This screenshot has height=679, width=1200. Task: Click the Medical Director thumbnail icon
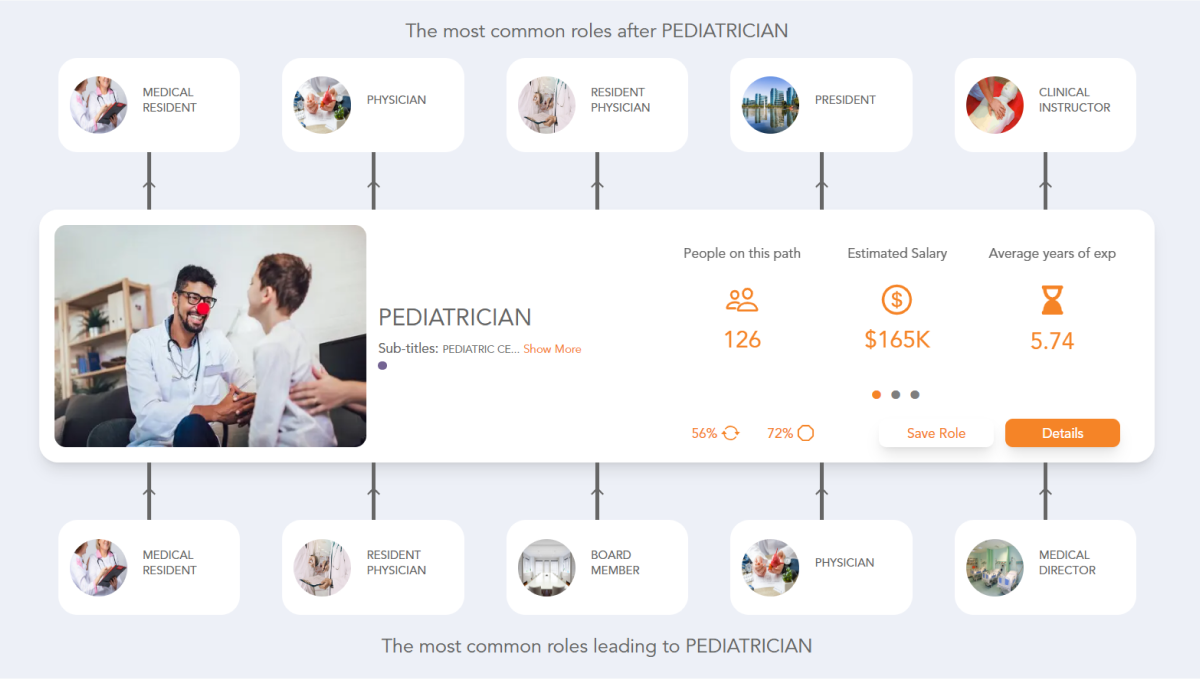(x=994, y=567)
